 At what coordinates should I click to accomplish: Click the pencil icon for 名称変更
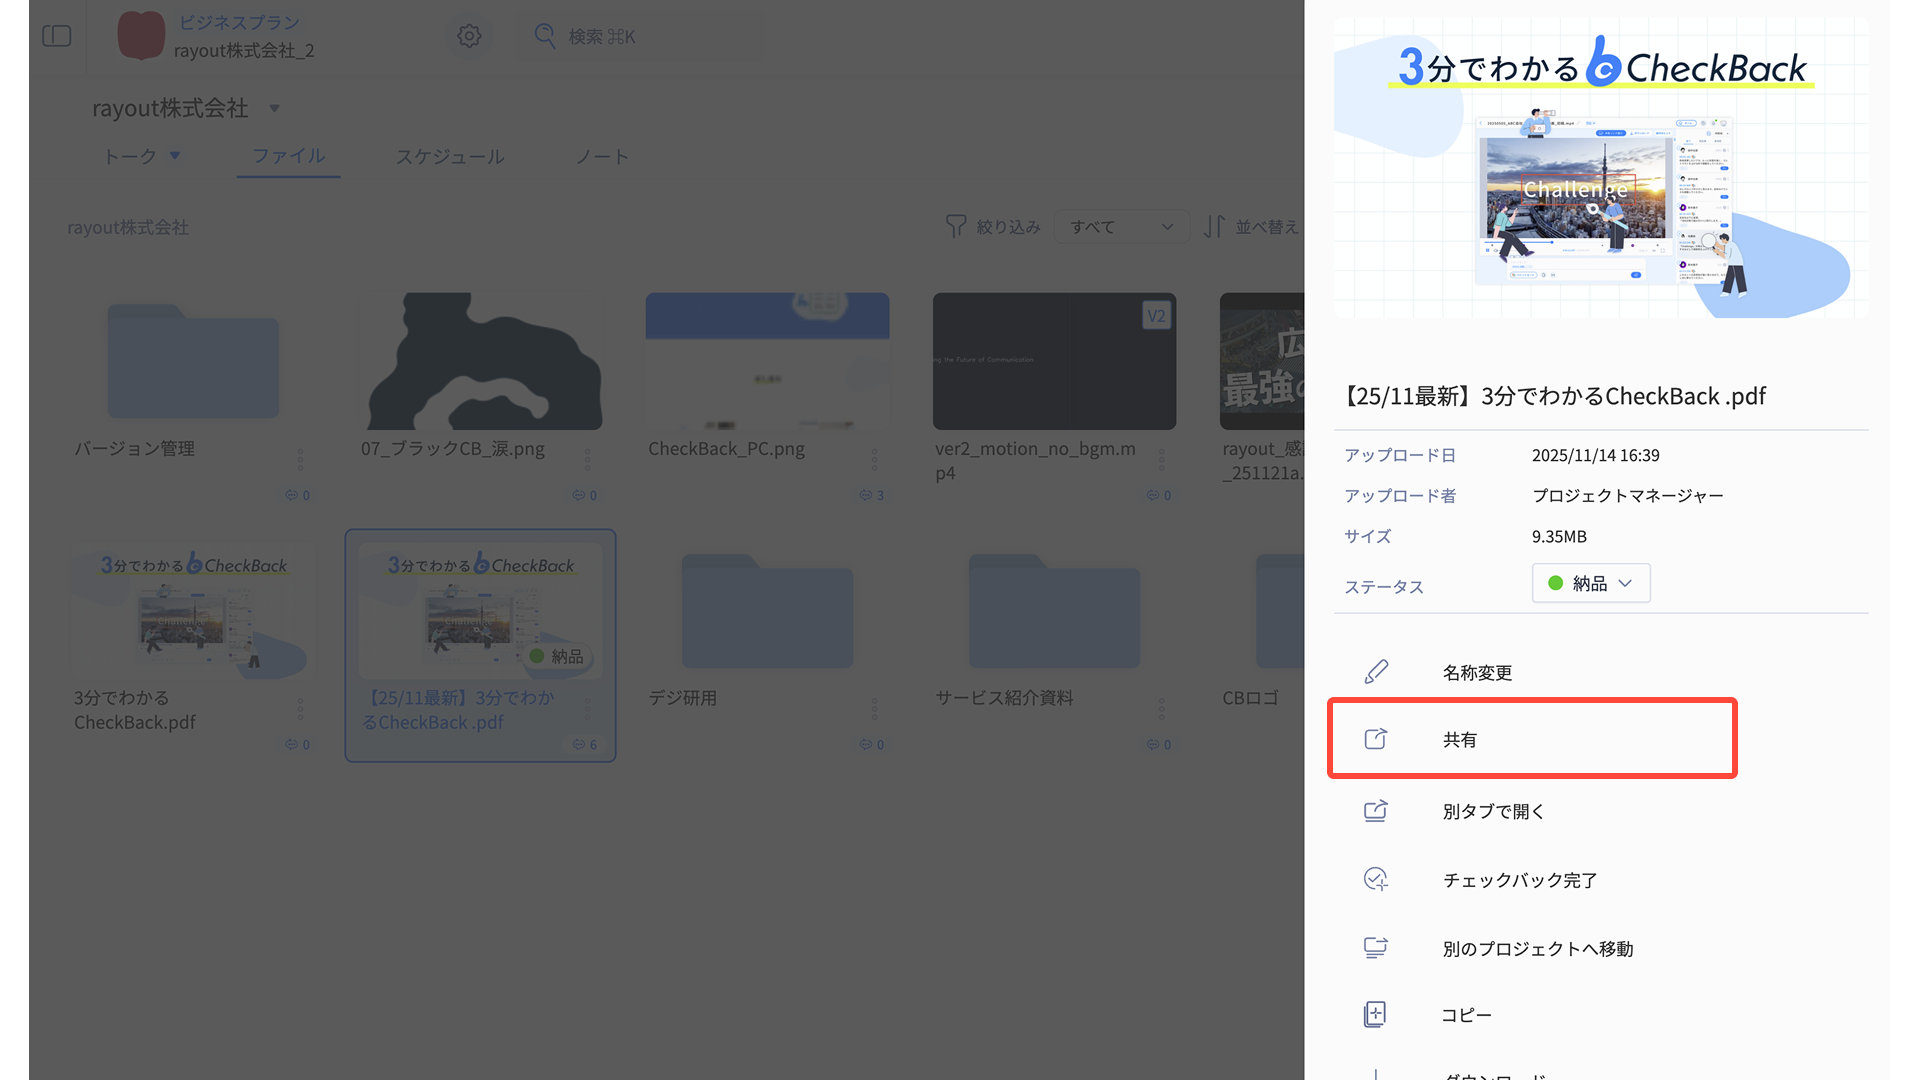[x=1376, y=672]
